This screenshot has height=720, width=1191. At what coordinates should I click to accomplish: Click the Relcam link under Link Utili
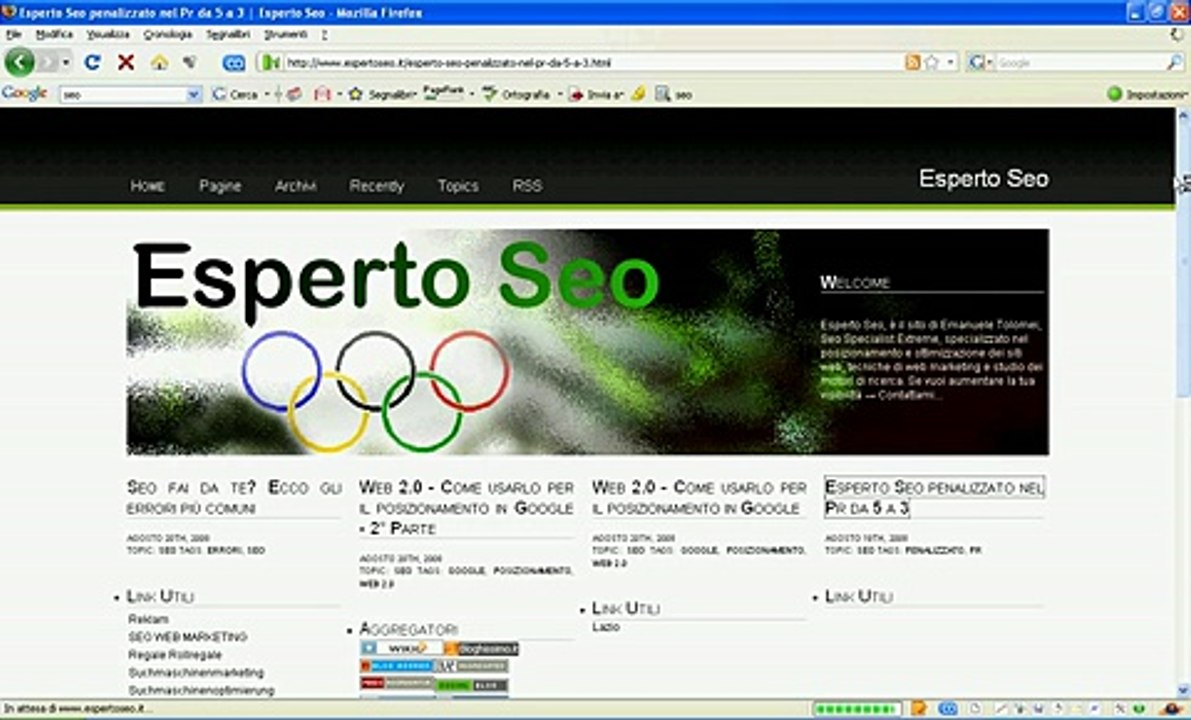(148, 619)
